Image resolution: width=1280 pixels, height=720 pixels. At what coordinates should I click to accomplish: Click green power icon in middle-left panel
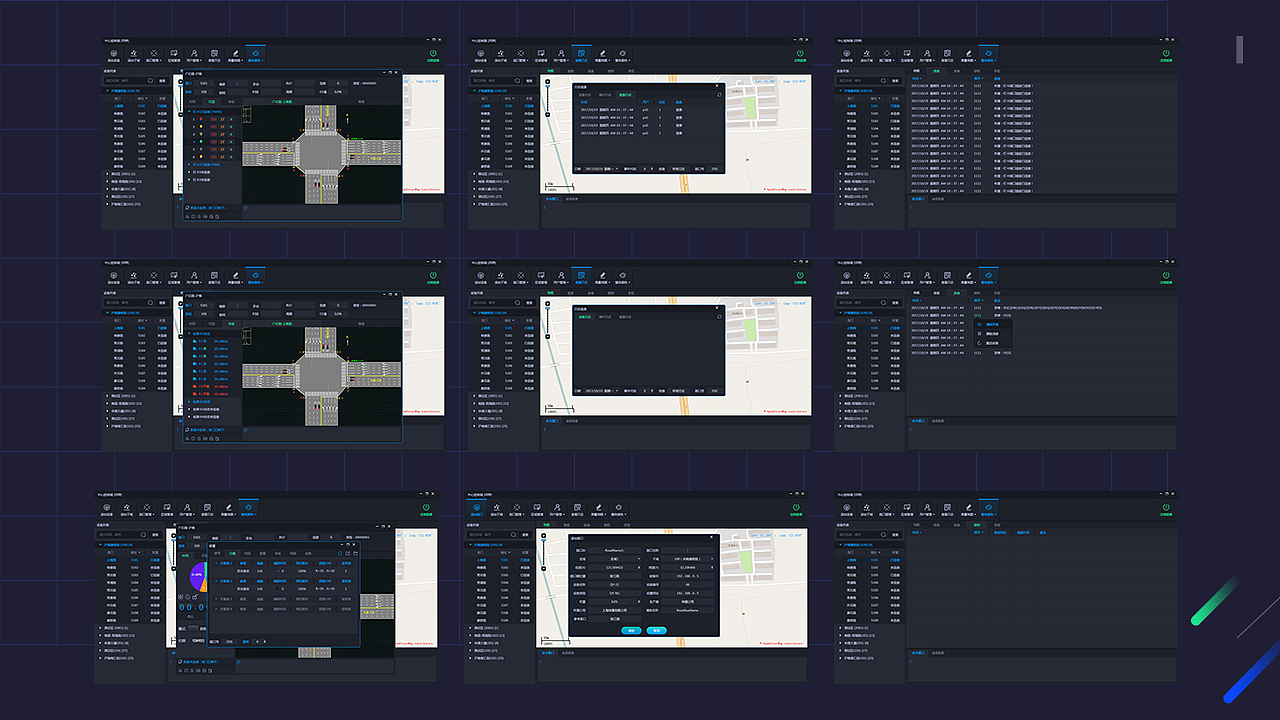coord(433,276)
